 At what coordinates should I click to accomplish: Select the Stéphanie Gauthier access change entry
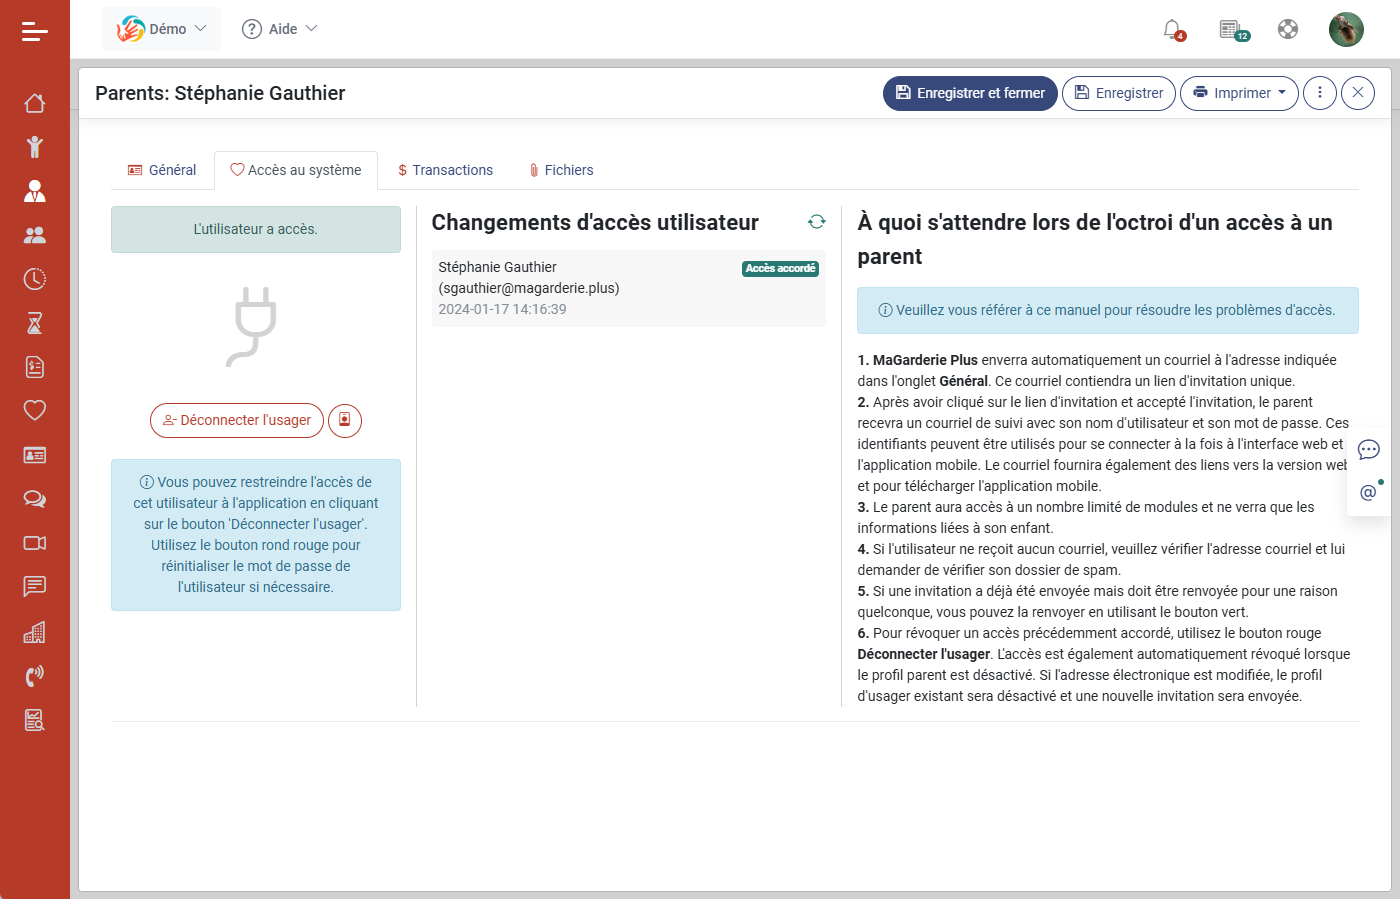[628, 288]
